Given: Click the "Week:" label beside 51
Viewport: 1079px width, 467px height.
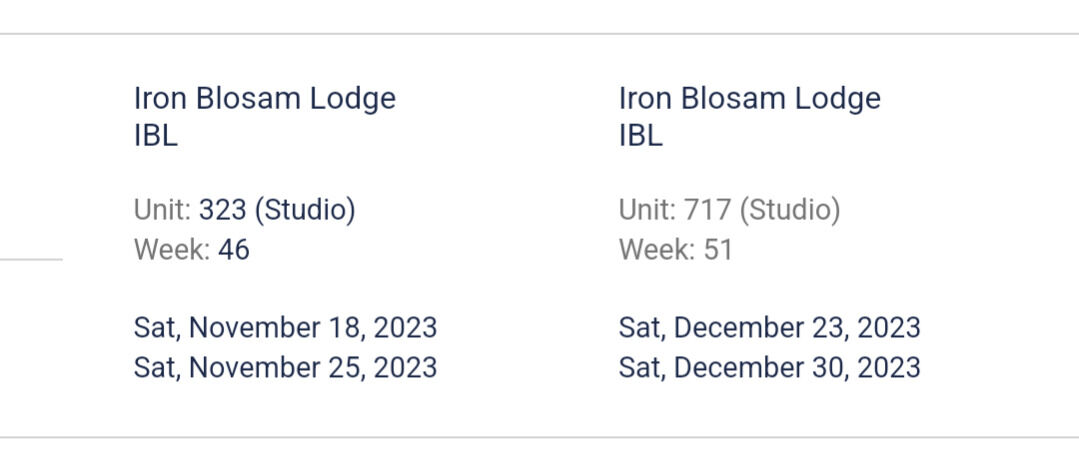Looking at the screenshot, I should click(657, 249).
